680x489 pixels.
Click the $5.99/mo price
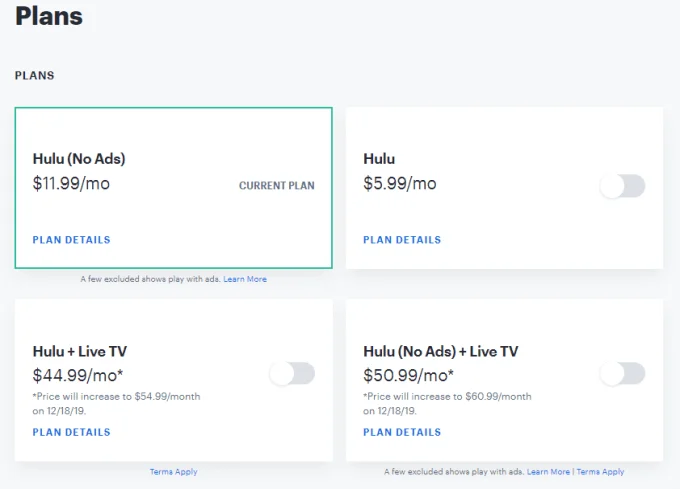pos(400,183)
